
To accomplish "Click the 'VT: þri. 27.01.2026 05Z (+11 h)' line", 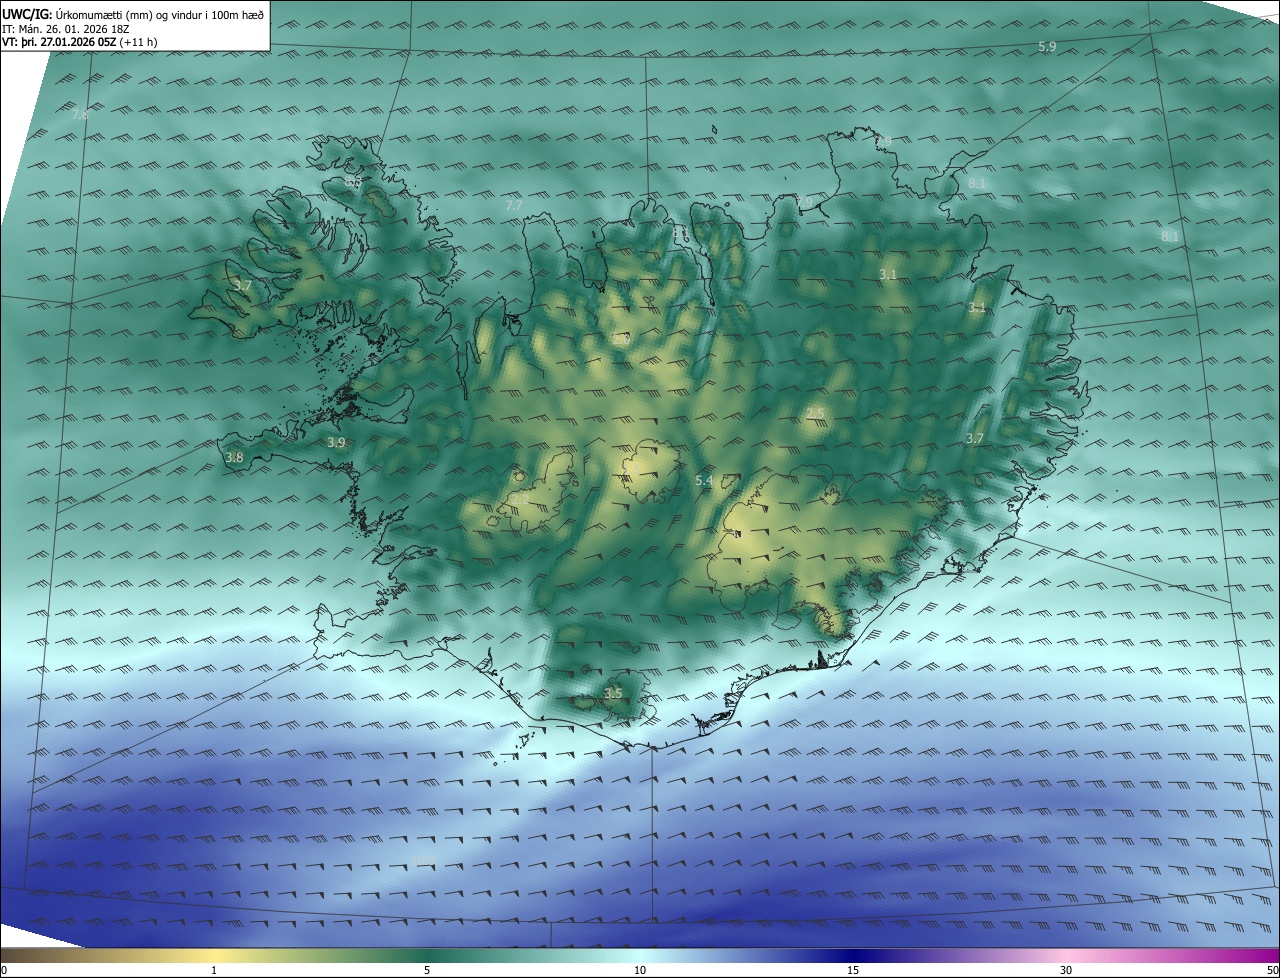I will tap(79, 42).
